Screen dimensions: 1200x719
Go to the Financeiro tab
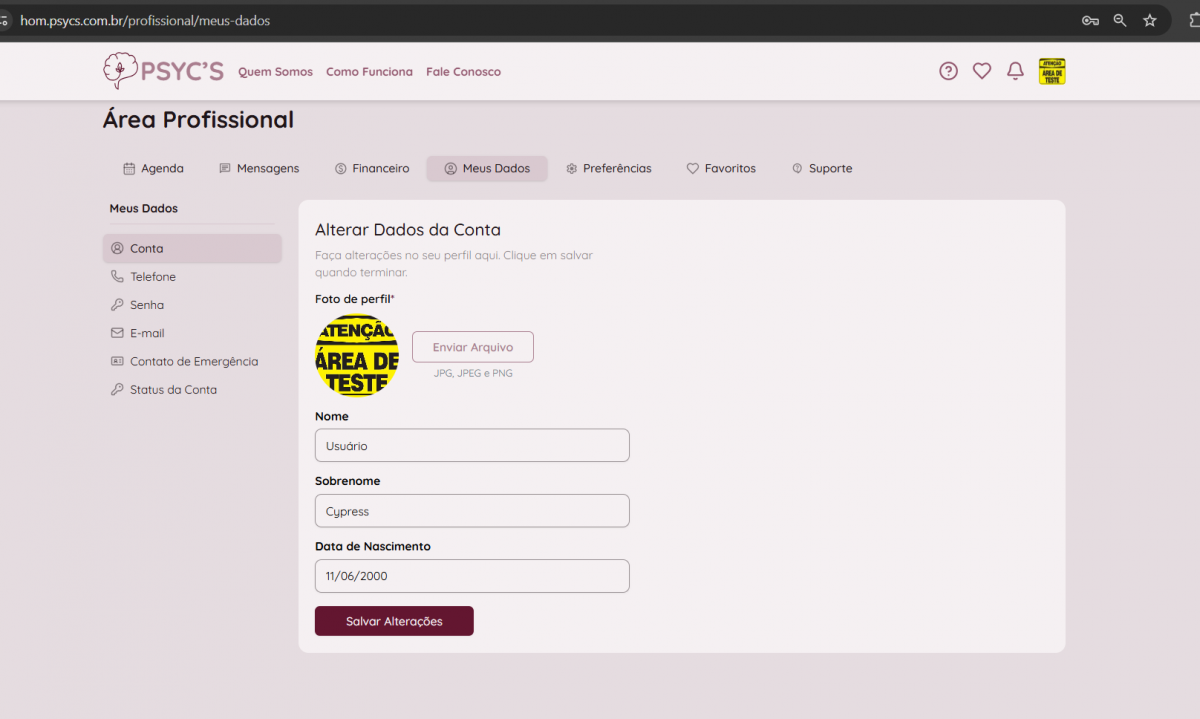(372, 169)
